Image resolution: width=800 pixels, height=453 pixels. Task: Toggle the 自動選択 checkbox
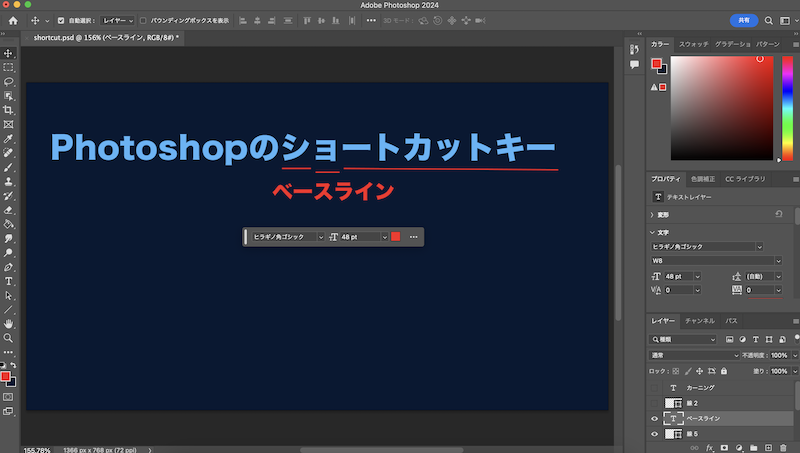[x=61, y=20]
